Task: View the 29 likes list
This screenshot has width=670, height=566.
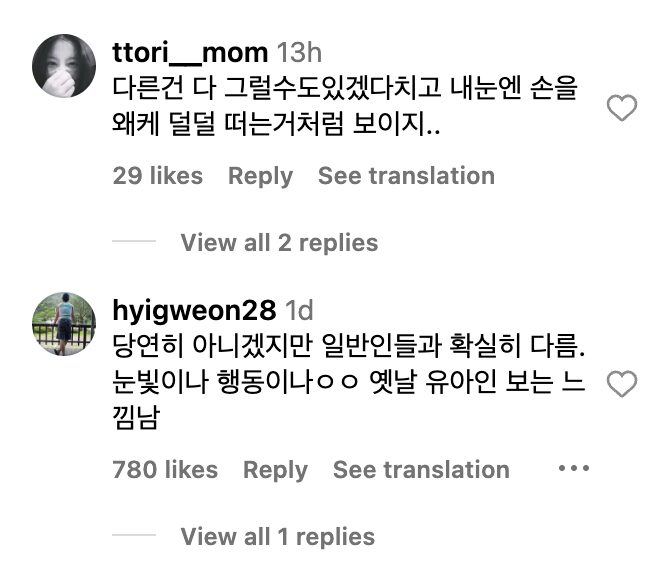Action: pos(158,176)
